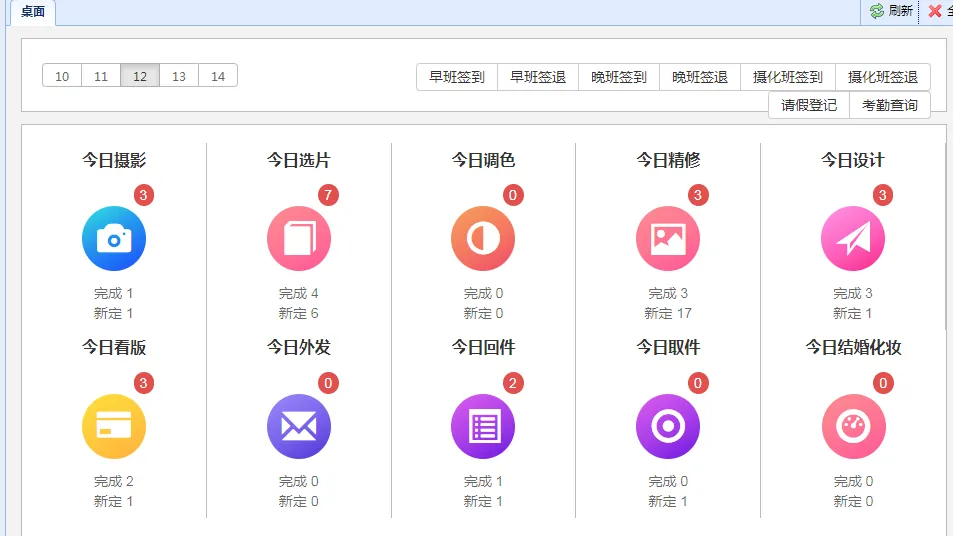
Task: Select the 今日回件 list icon
Action: pyautogui.click(x=483, y=427)
